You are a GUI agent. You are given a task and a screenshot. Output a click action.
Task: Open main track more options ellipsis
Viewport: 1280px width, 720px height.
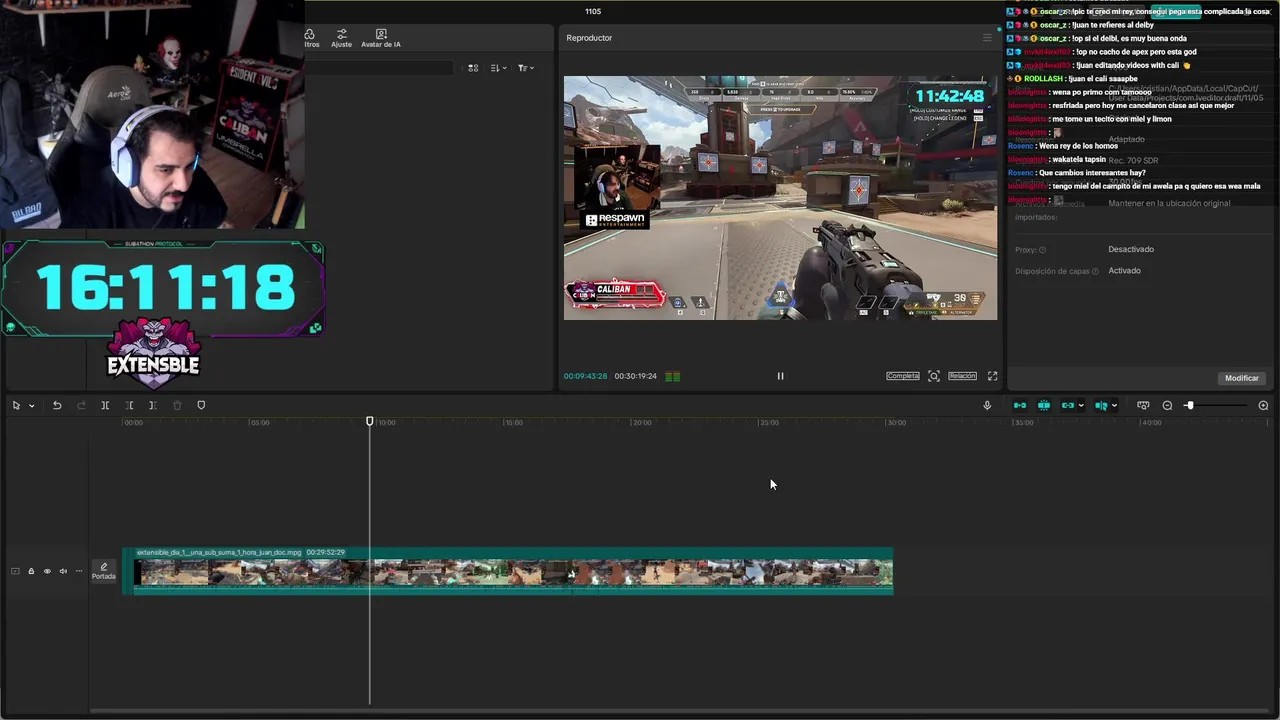79,571
